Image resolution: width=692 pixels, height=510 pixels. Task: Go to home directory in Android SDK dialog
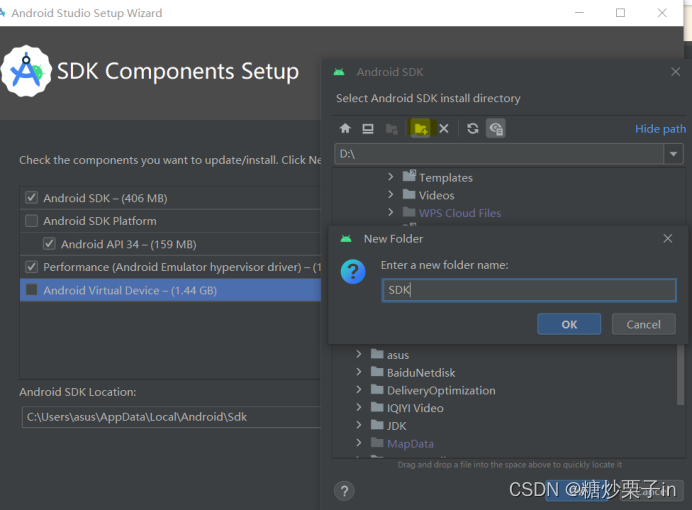pos(345,128)
